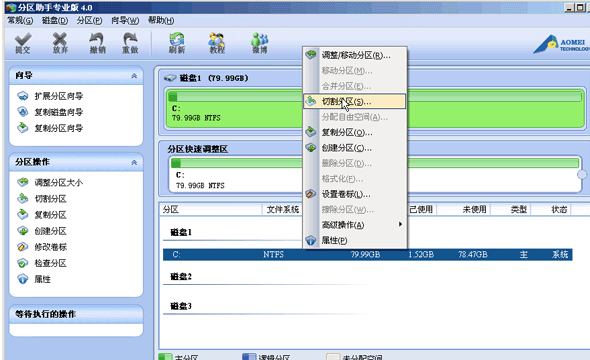
Task: Select the 磁盘2 row in the list
Action: tap(181, 277)
